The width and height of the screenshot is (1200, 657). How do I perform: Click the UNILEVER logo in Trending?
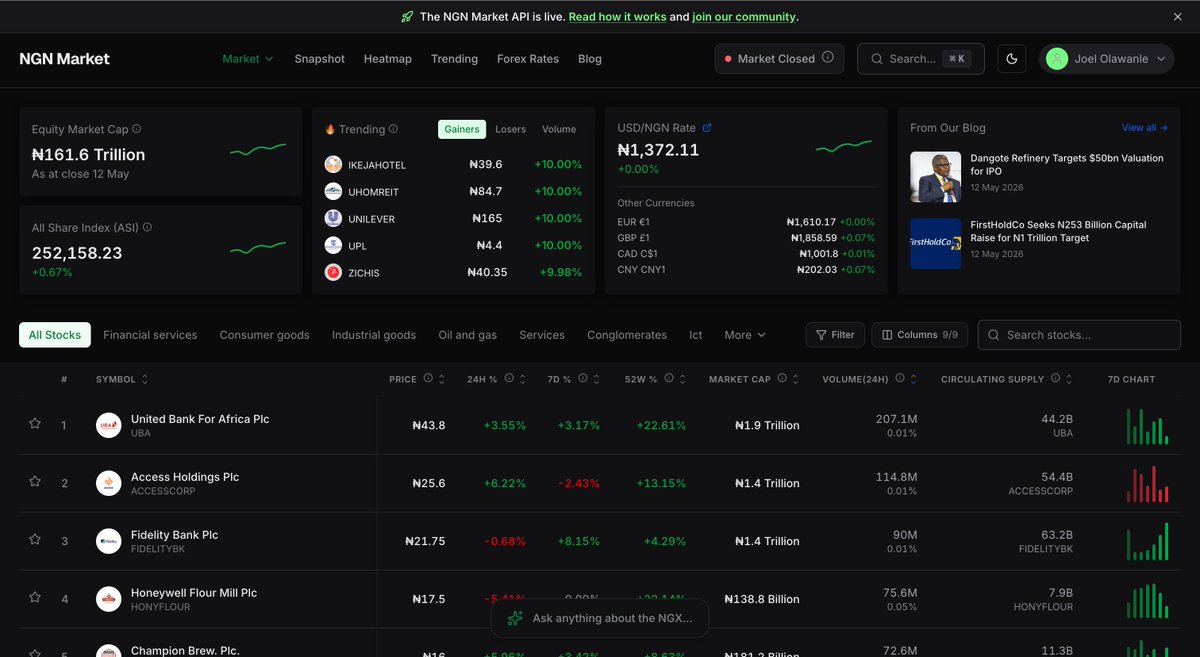(x=333, y=218)
